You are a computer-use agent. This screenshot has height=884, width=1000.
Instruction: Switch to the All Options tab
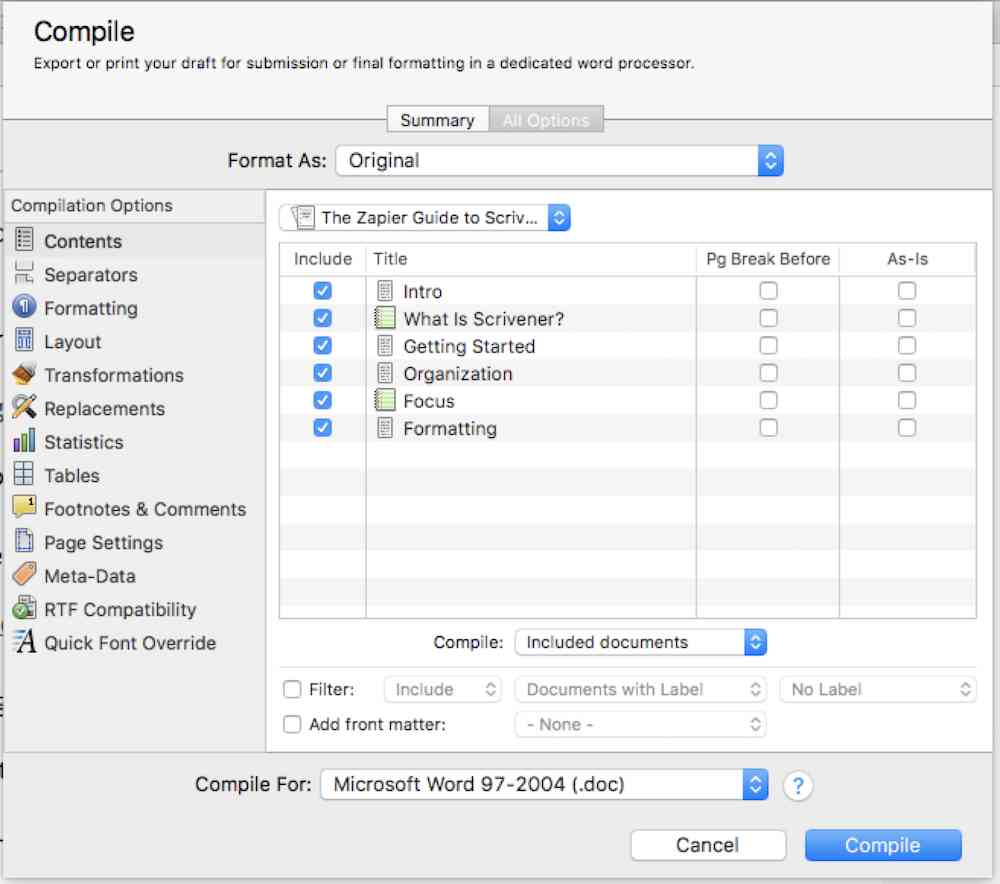point(546,120)
